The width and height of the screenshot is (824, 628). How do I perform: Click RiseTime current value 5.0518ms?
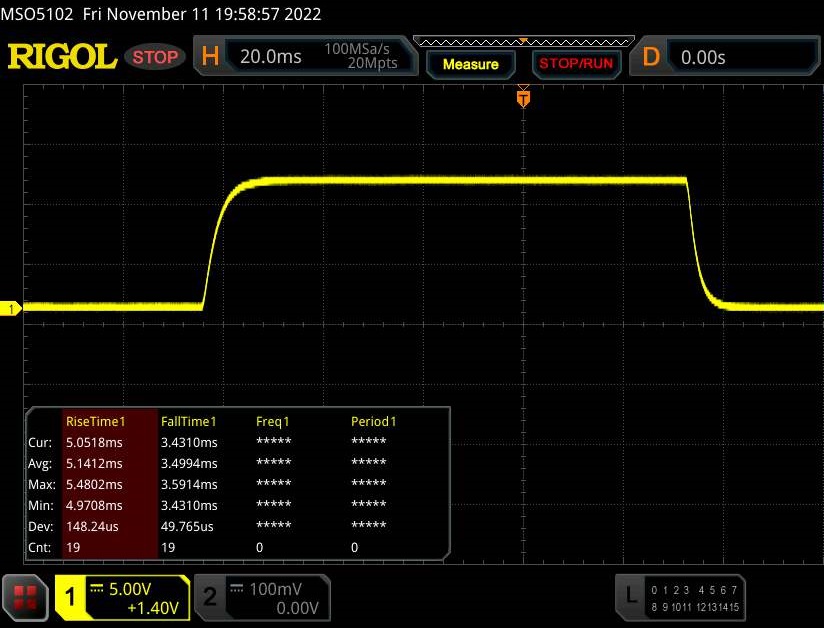point(94,442)
